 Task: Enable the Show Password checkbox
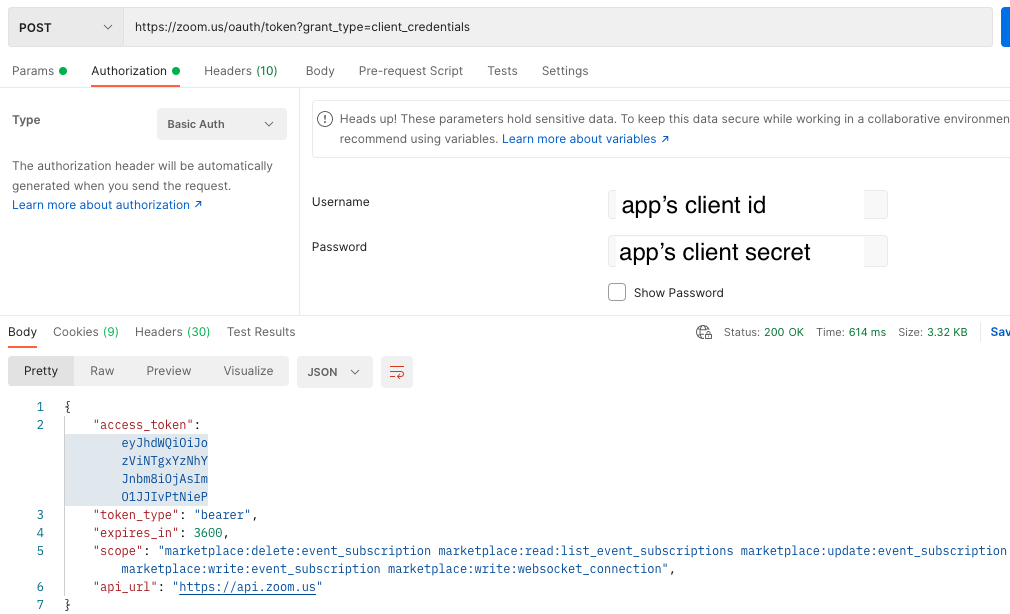[x=617, y=292]
